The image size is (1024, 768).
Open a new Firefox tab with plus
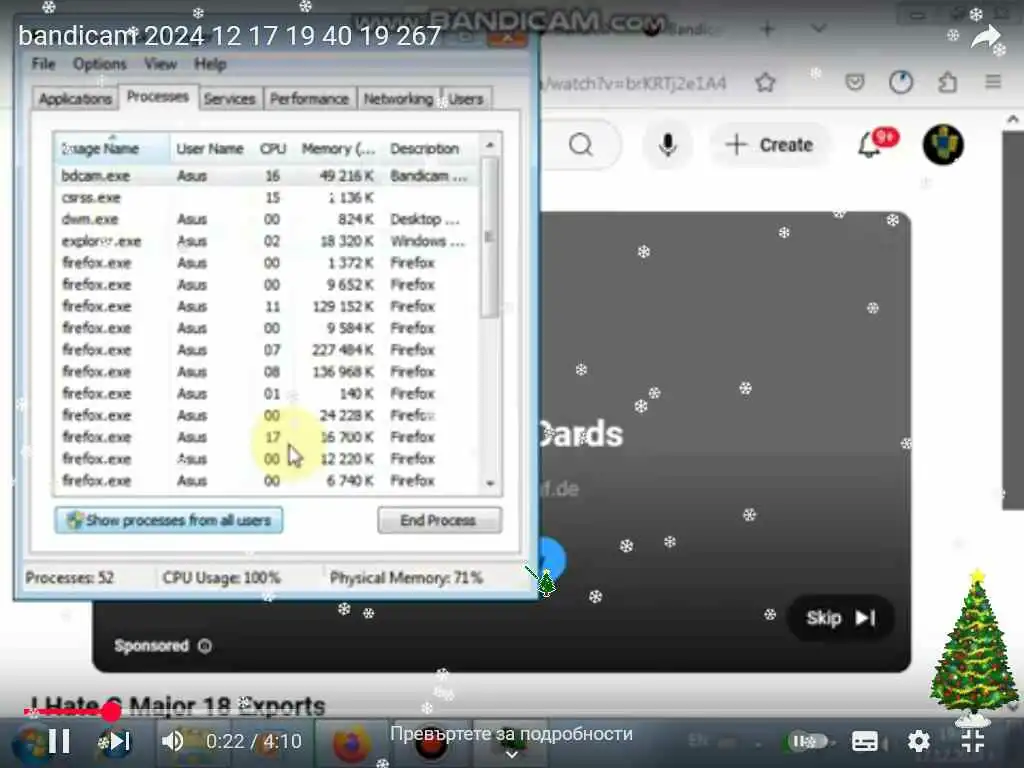[768, 29]
